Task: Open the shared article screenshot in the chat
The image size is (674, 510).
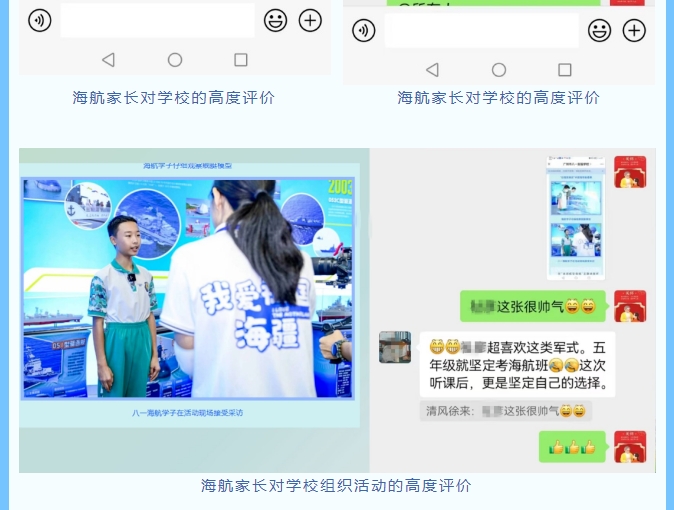Action: click(576, 217)
